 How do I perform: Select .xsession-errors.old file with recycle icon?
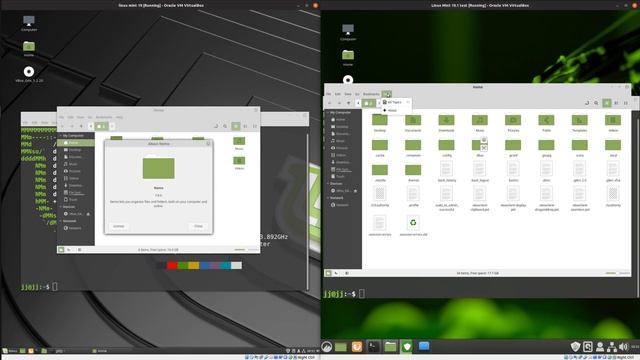(413, 226)
